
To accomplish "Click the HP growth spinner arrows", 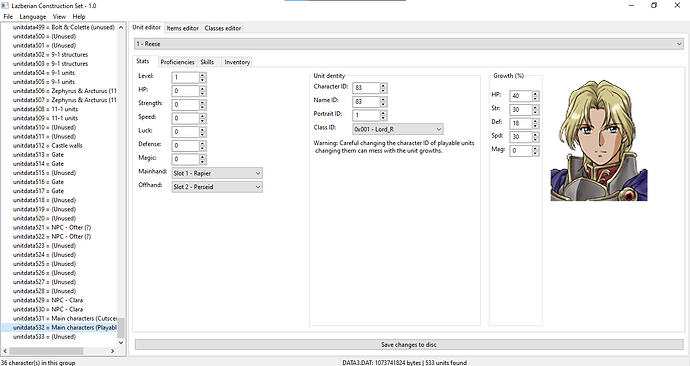I will (x=535, y=96).
